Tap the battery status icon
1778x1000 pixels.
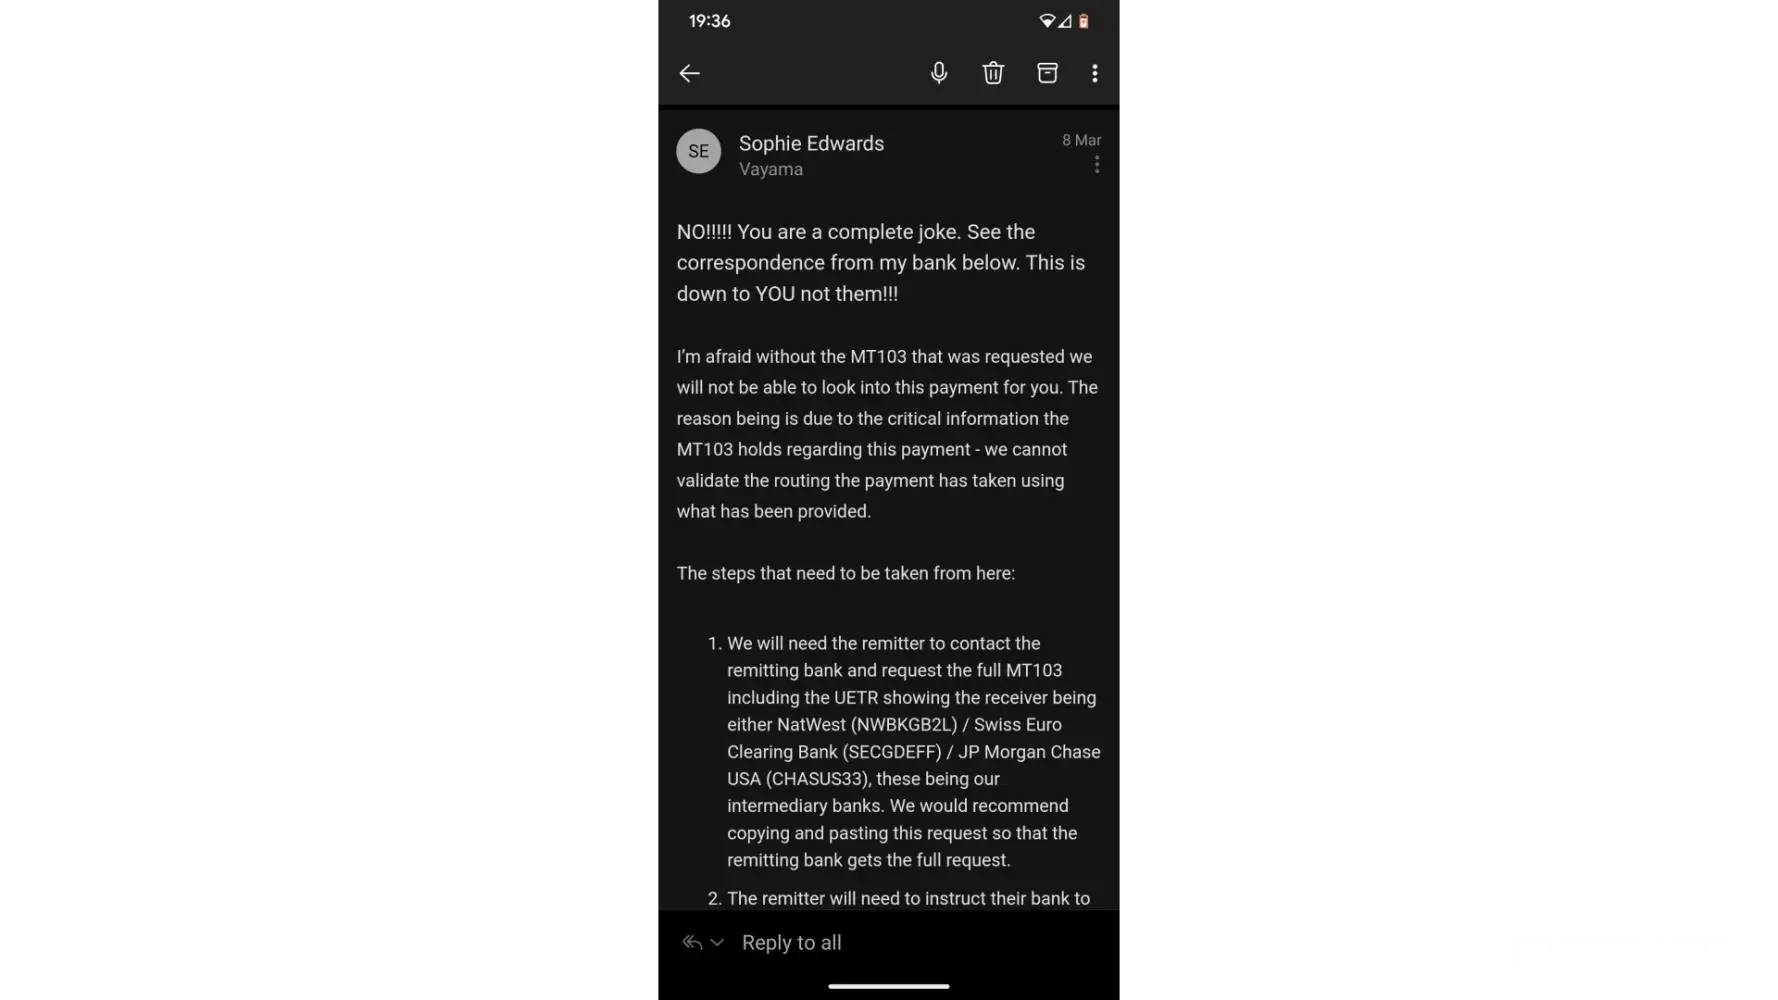1083,21
